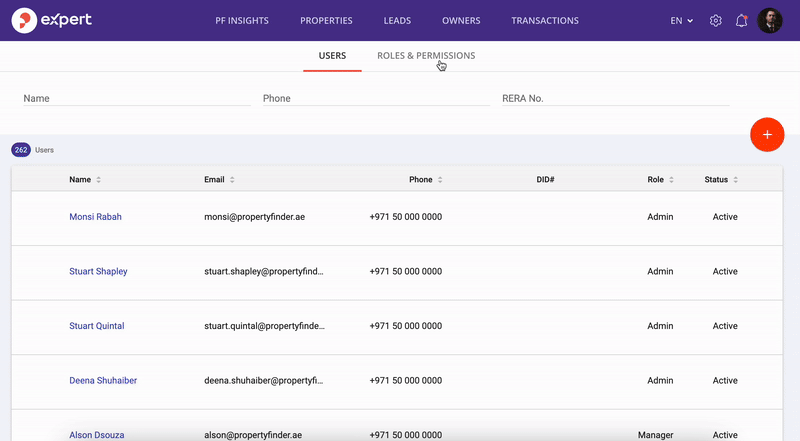Switch to the ROLES & PERMISSIONS tab
Viewport: 800px width, 441px height.
(426, 56)
